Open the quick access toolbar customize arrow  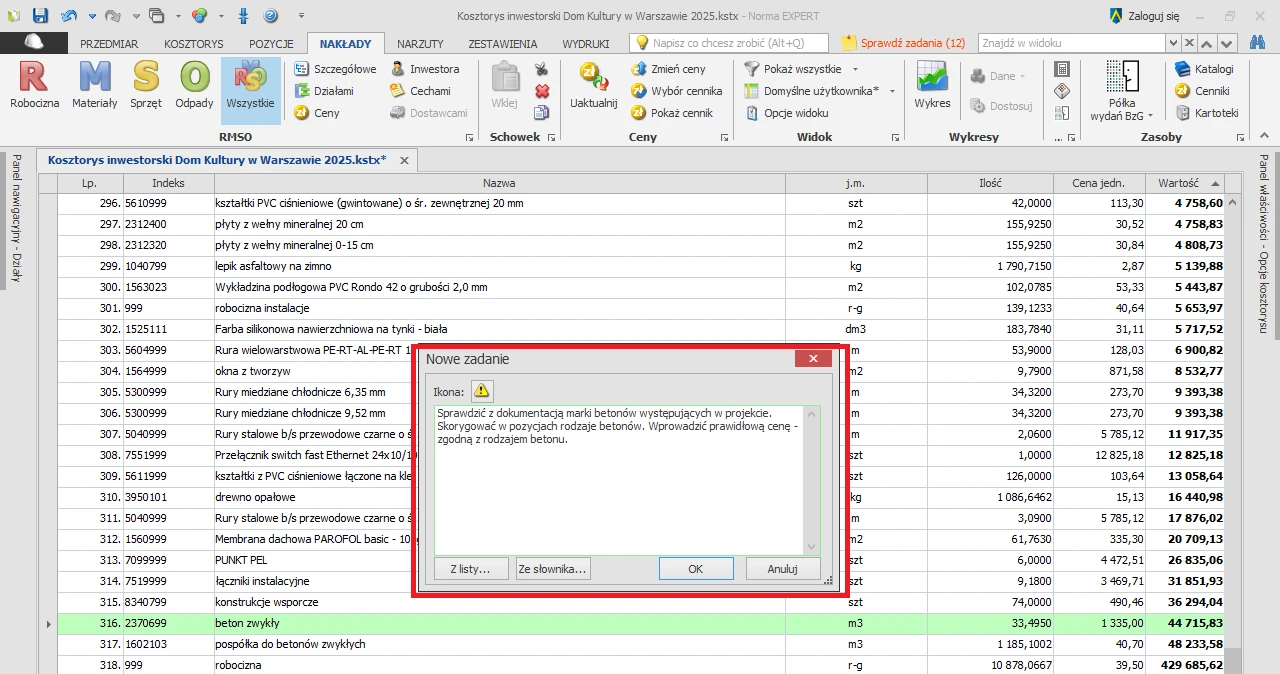coord(302,16)
